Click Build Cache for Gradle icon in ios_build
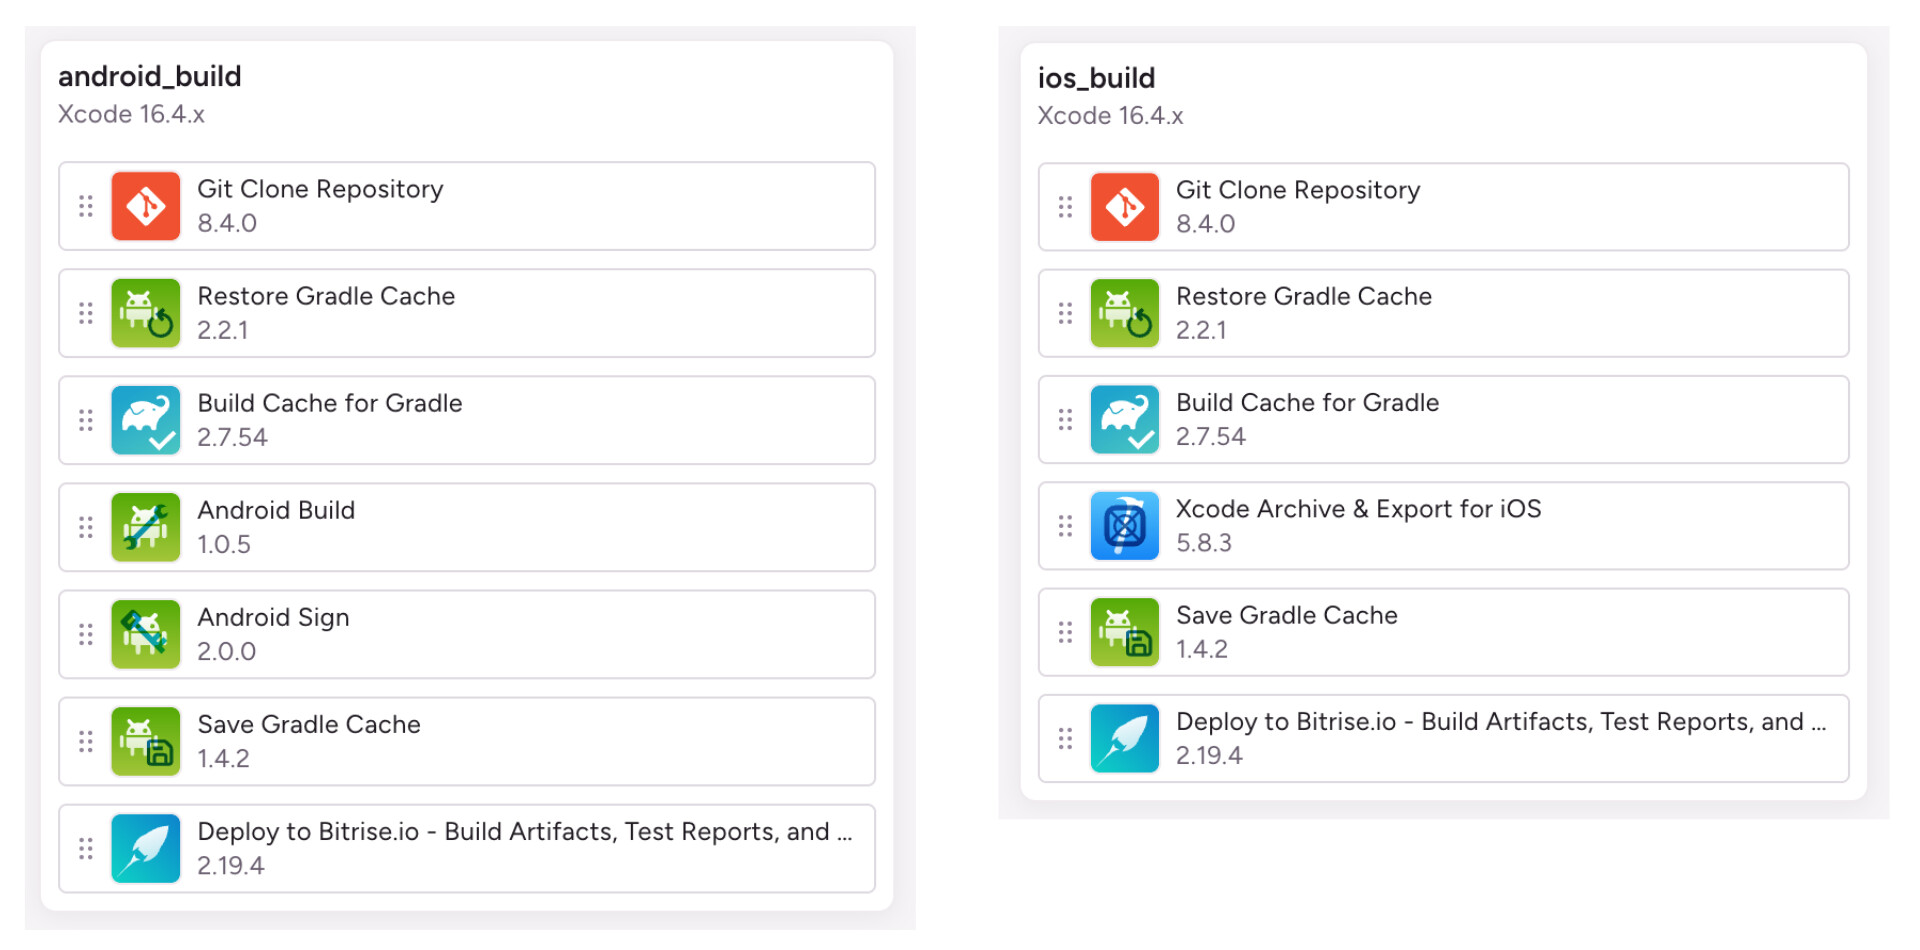Screen dimensions: 1920x950 (x=1124, y=420)
